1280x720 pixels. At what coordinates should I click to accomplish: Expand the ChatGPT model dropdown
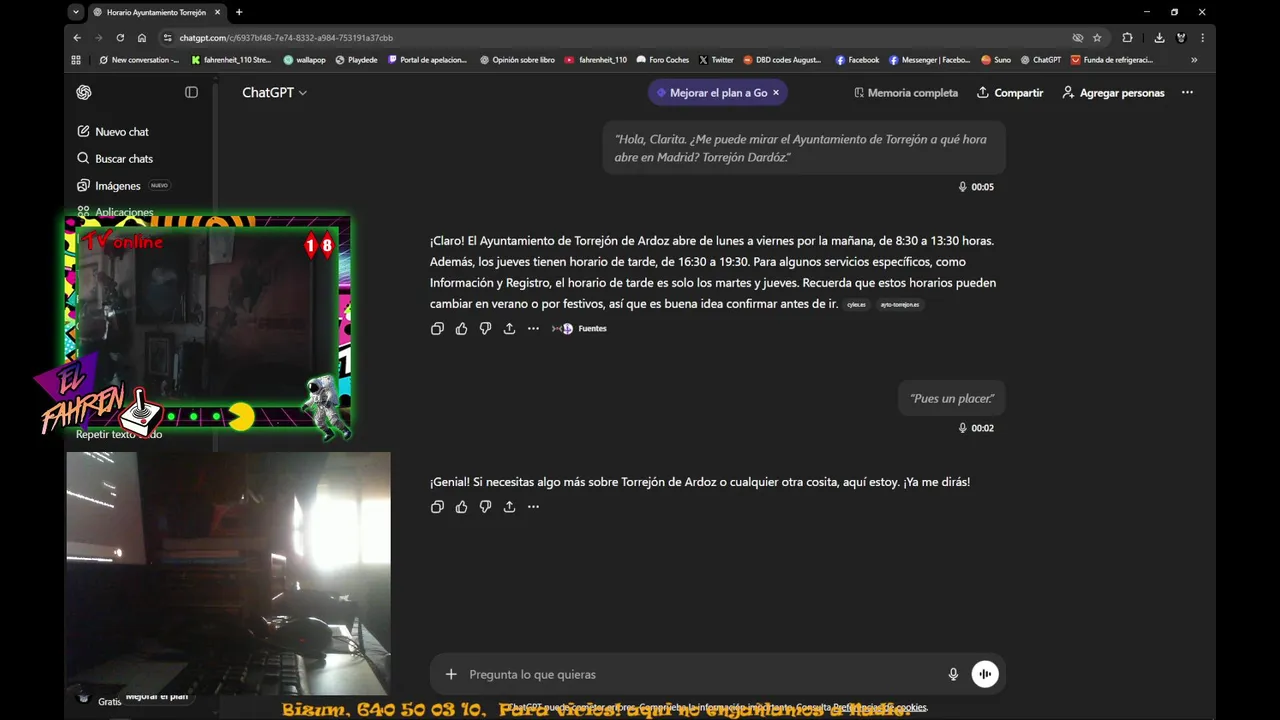(x=274, y=92)
